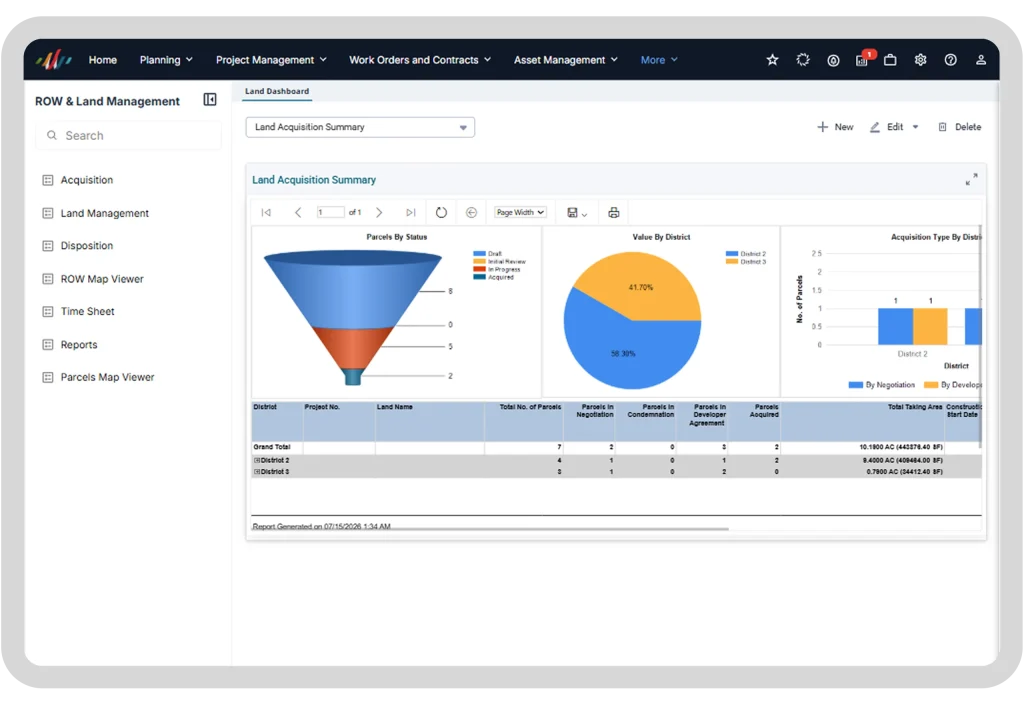Collapse the ROW & Land Management sidebar

coord(210,99)
